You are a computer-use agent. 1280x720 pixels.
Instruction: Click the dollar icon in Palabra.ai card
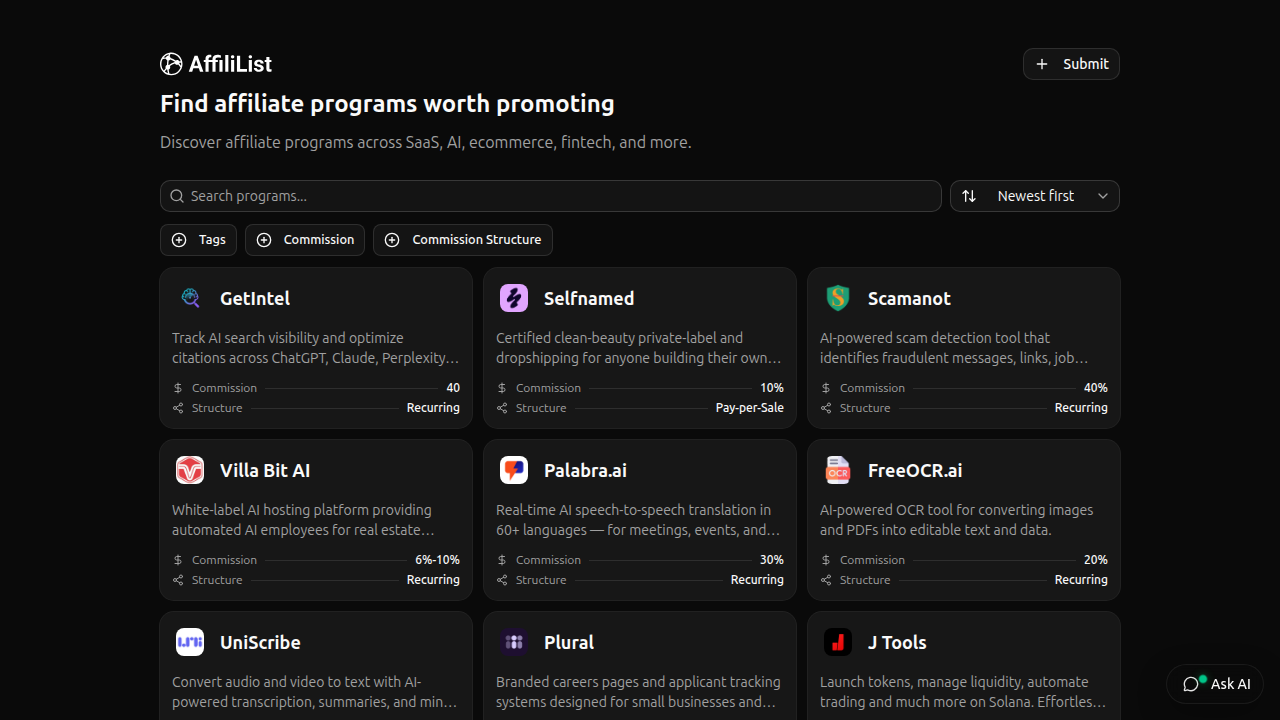[x=502, y=560]
